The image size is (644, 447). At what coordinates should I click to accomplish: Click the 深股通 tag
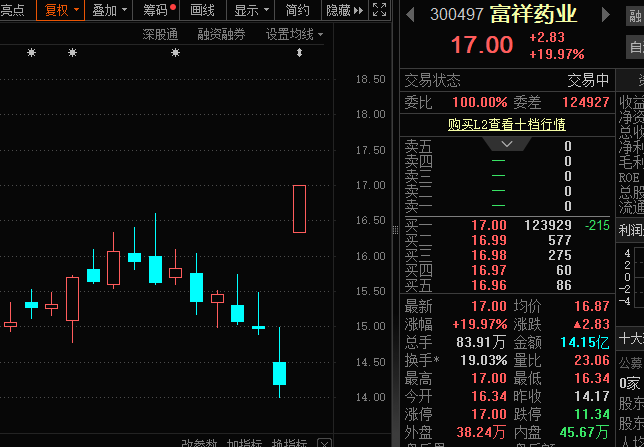pyautogui.click(x=160, y=34)
